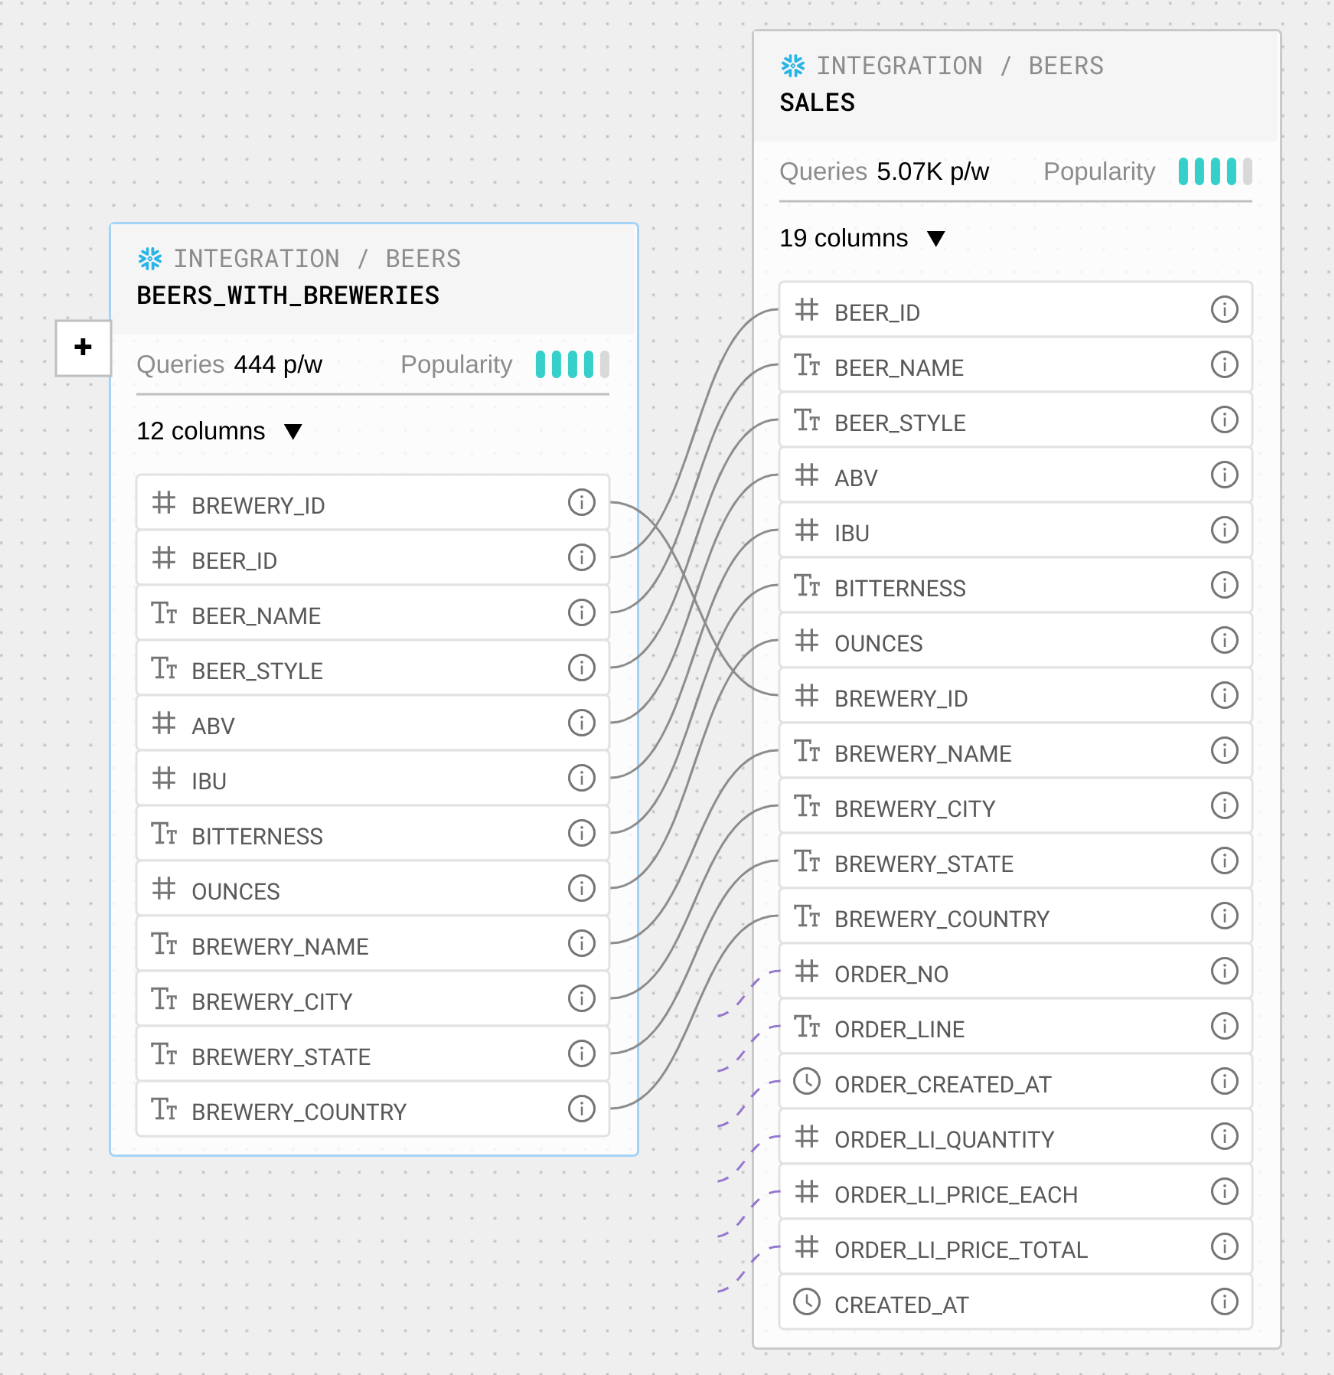The image size is (1334, 1375).
Task: Open info for BREWERY_ID in BEERS_WITH_BREWERIES
Action: (x=581, y=503)
